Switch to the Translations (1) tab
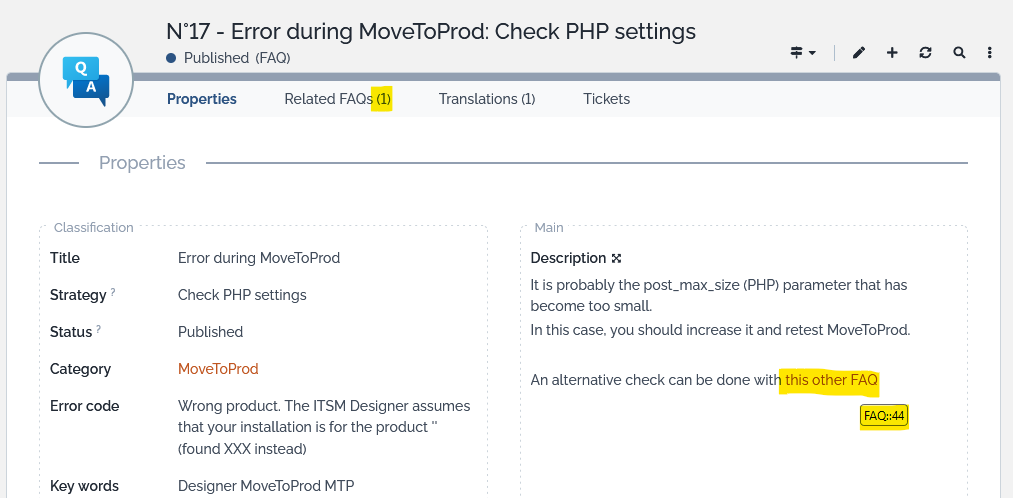The width and height of the screenshot is (1013, 498). pyautogui.click(x=487, y=99)
